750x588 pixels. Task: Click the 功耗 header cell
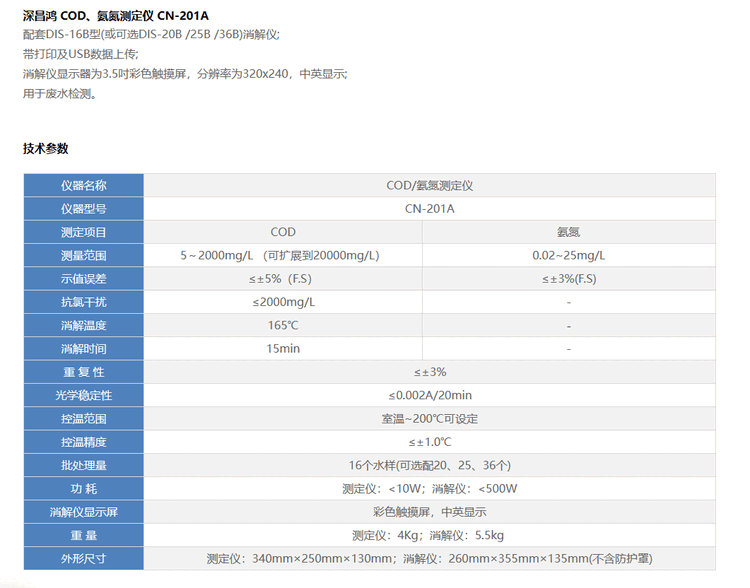coord(84,488)
